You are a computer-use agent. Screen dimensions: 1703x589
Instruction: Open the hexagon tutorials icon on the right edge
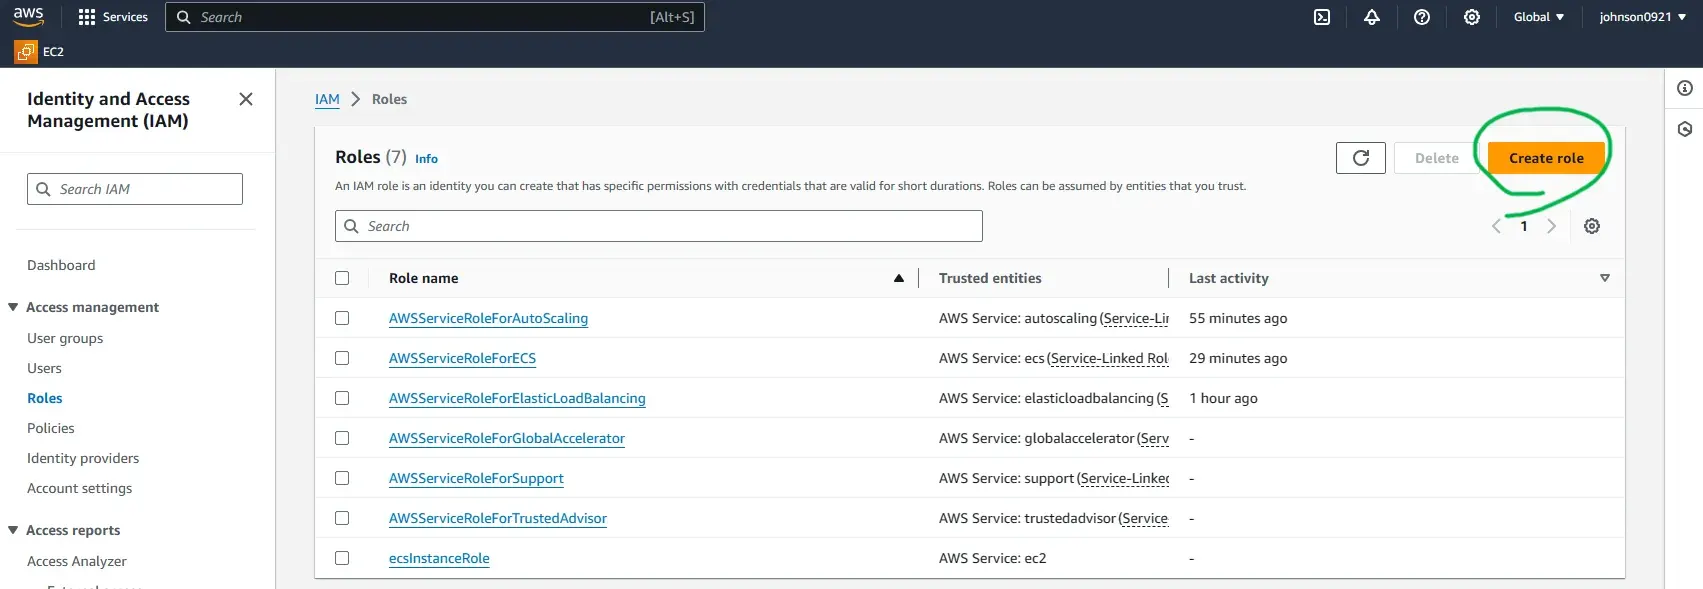coord(1685,129)
